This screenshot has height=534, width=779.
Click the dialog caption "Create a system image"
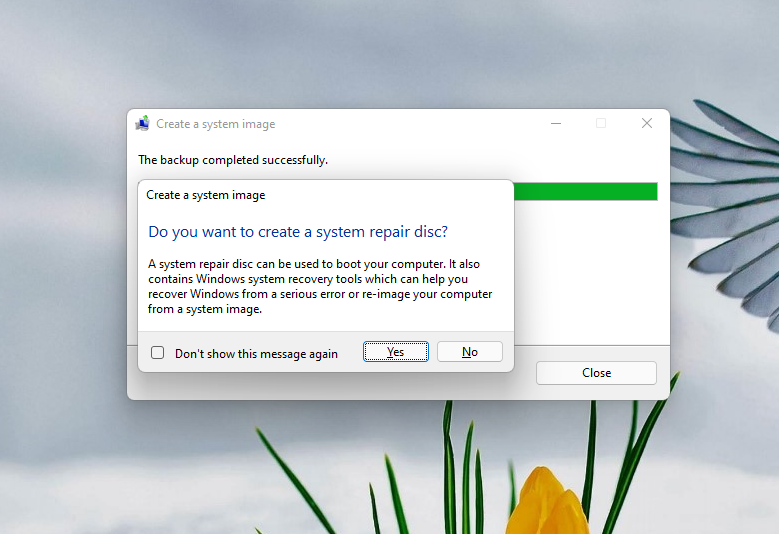tap(206, 195)
